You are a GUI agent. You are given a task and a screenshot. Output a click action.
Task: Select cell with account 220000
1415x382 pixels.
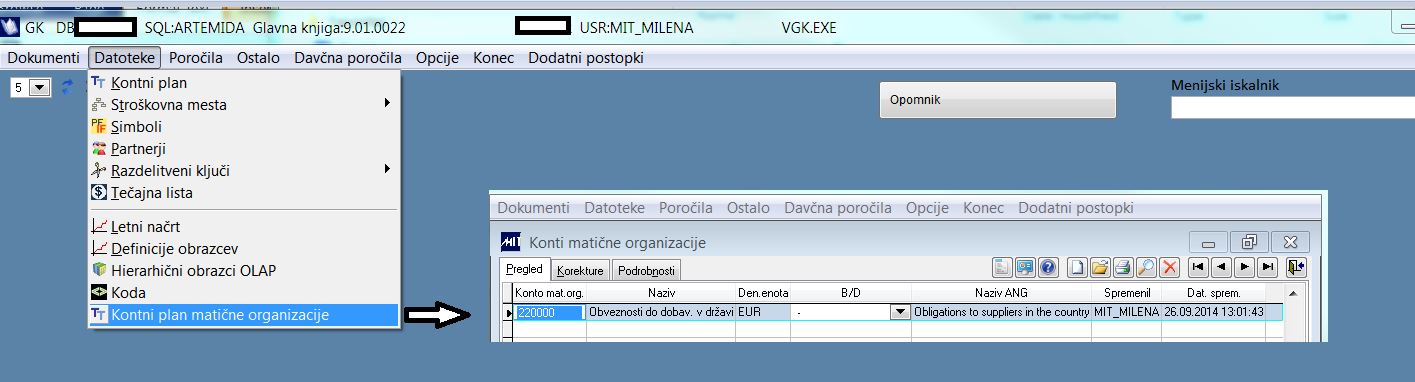550,312
